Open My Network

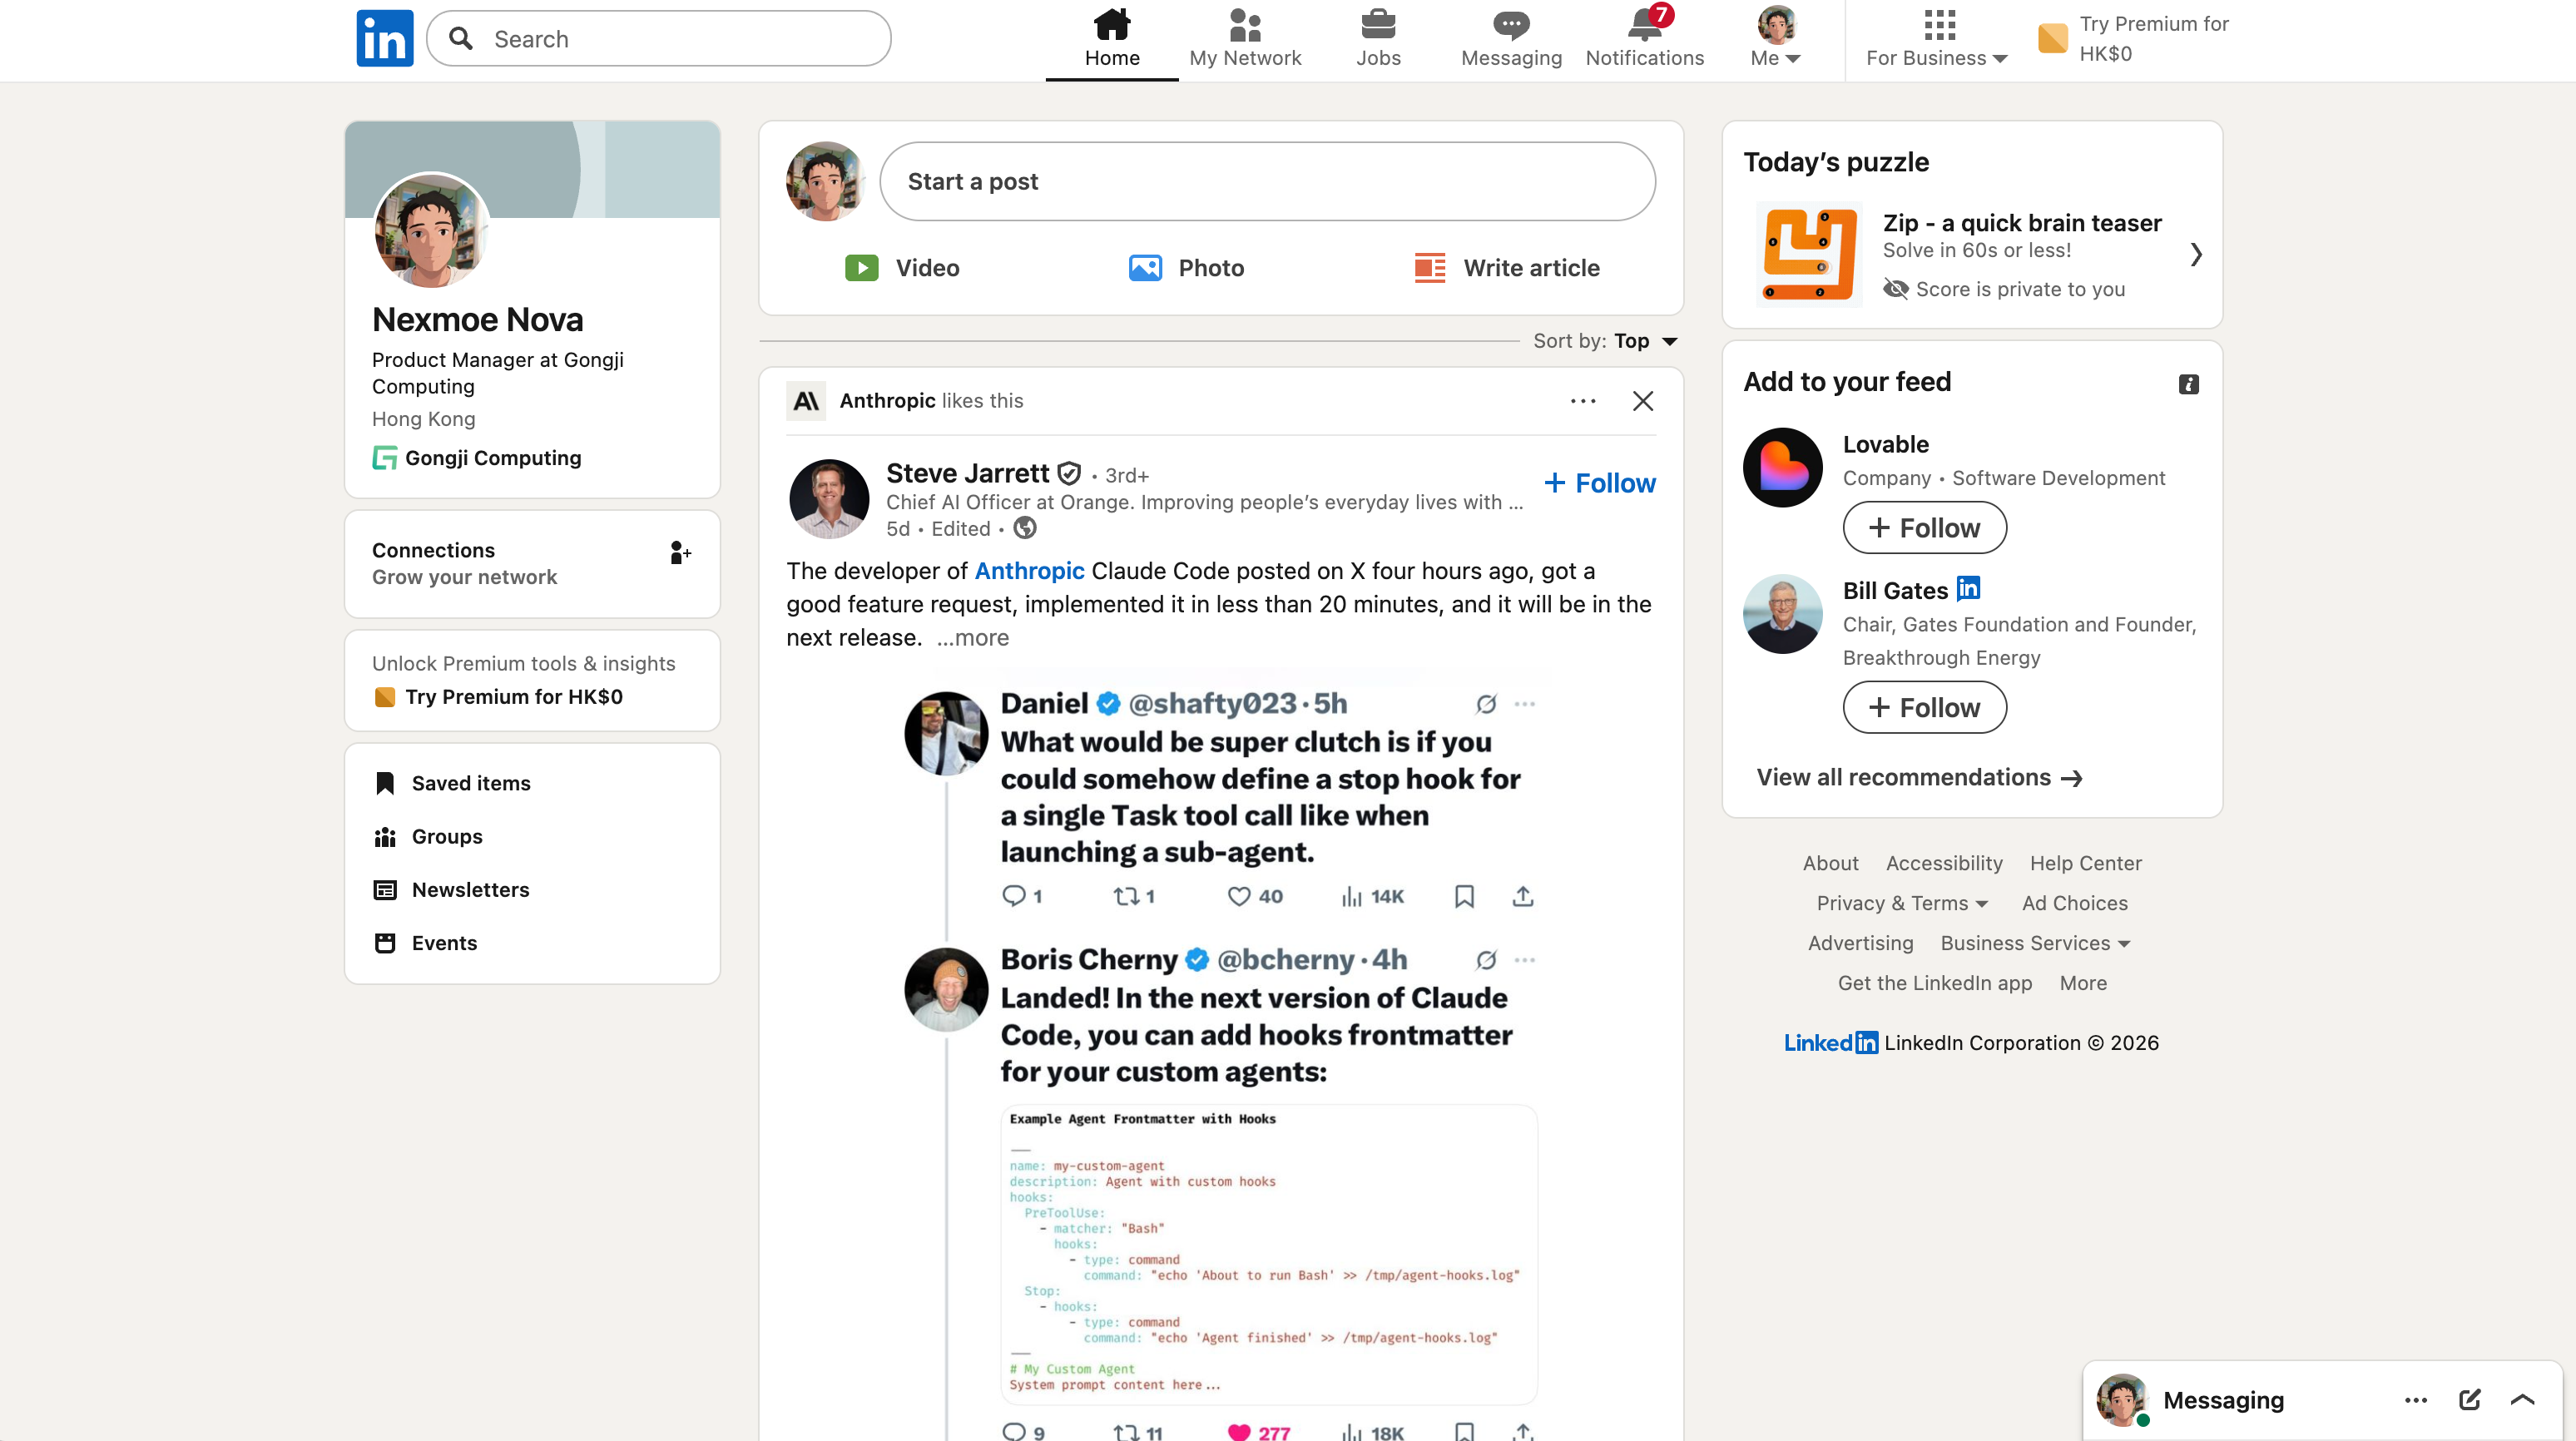[x=1245, y=38]
